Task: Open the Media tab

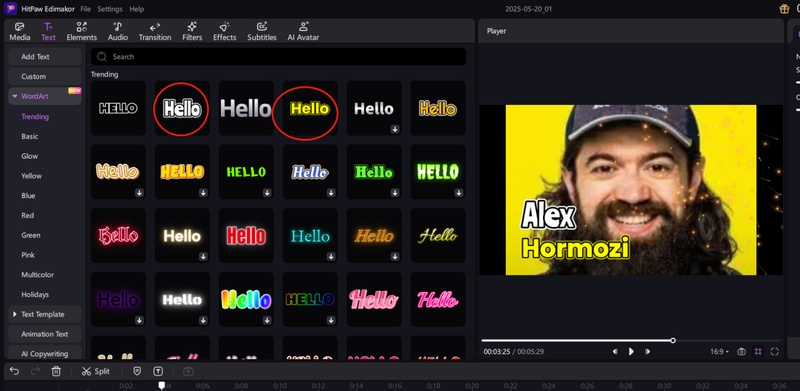Action: click(20, 32)
